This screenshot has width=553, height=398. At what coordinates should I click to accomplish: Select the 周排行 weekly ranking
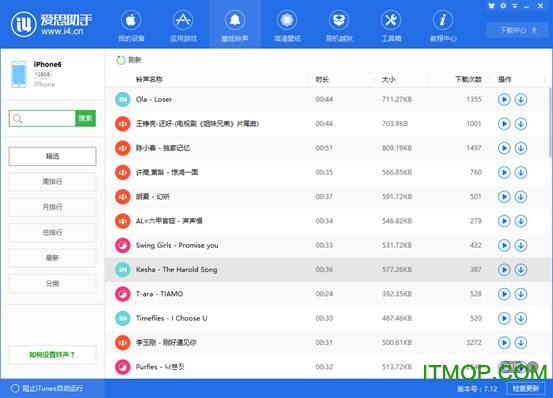pos(52,182)
